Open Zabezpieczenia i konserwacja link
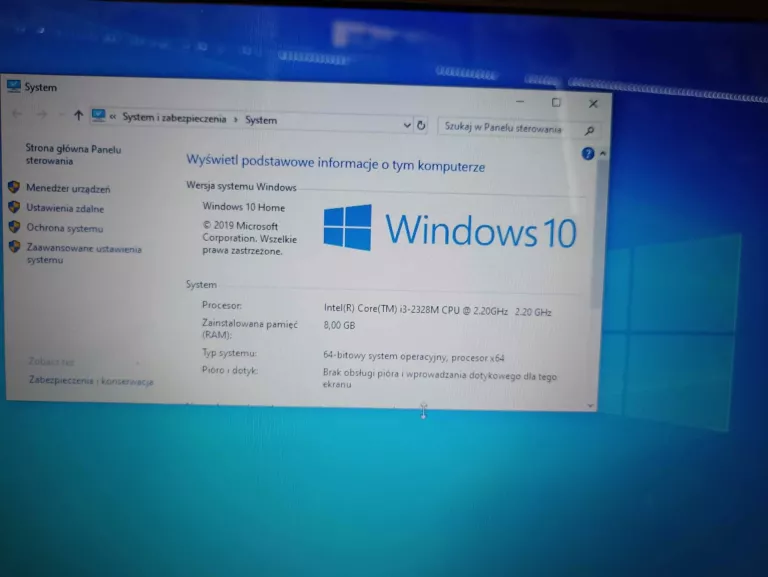768x577 pixels. [91, 381]
